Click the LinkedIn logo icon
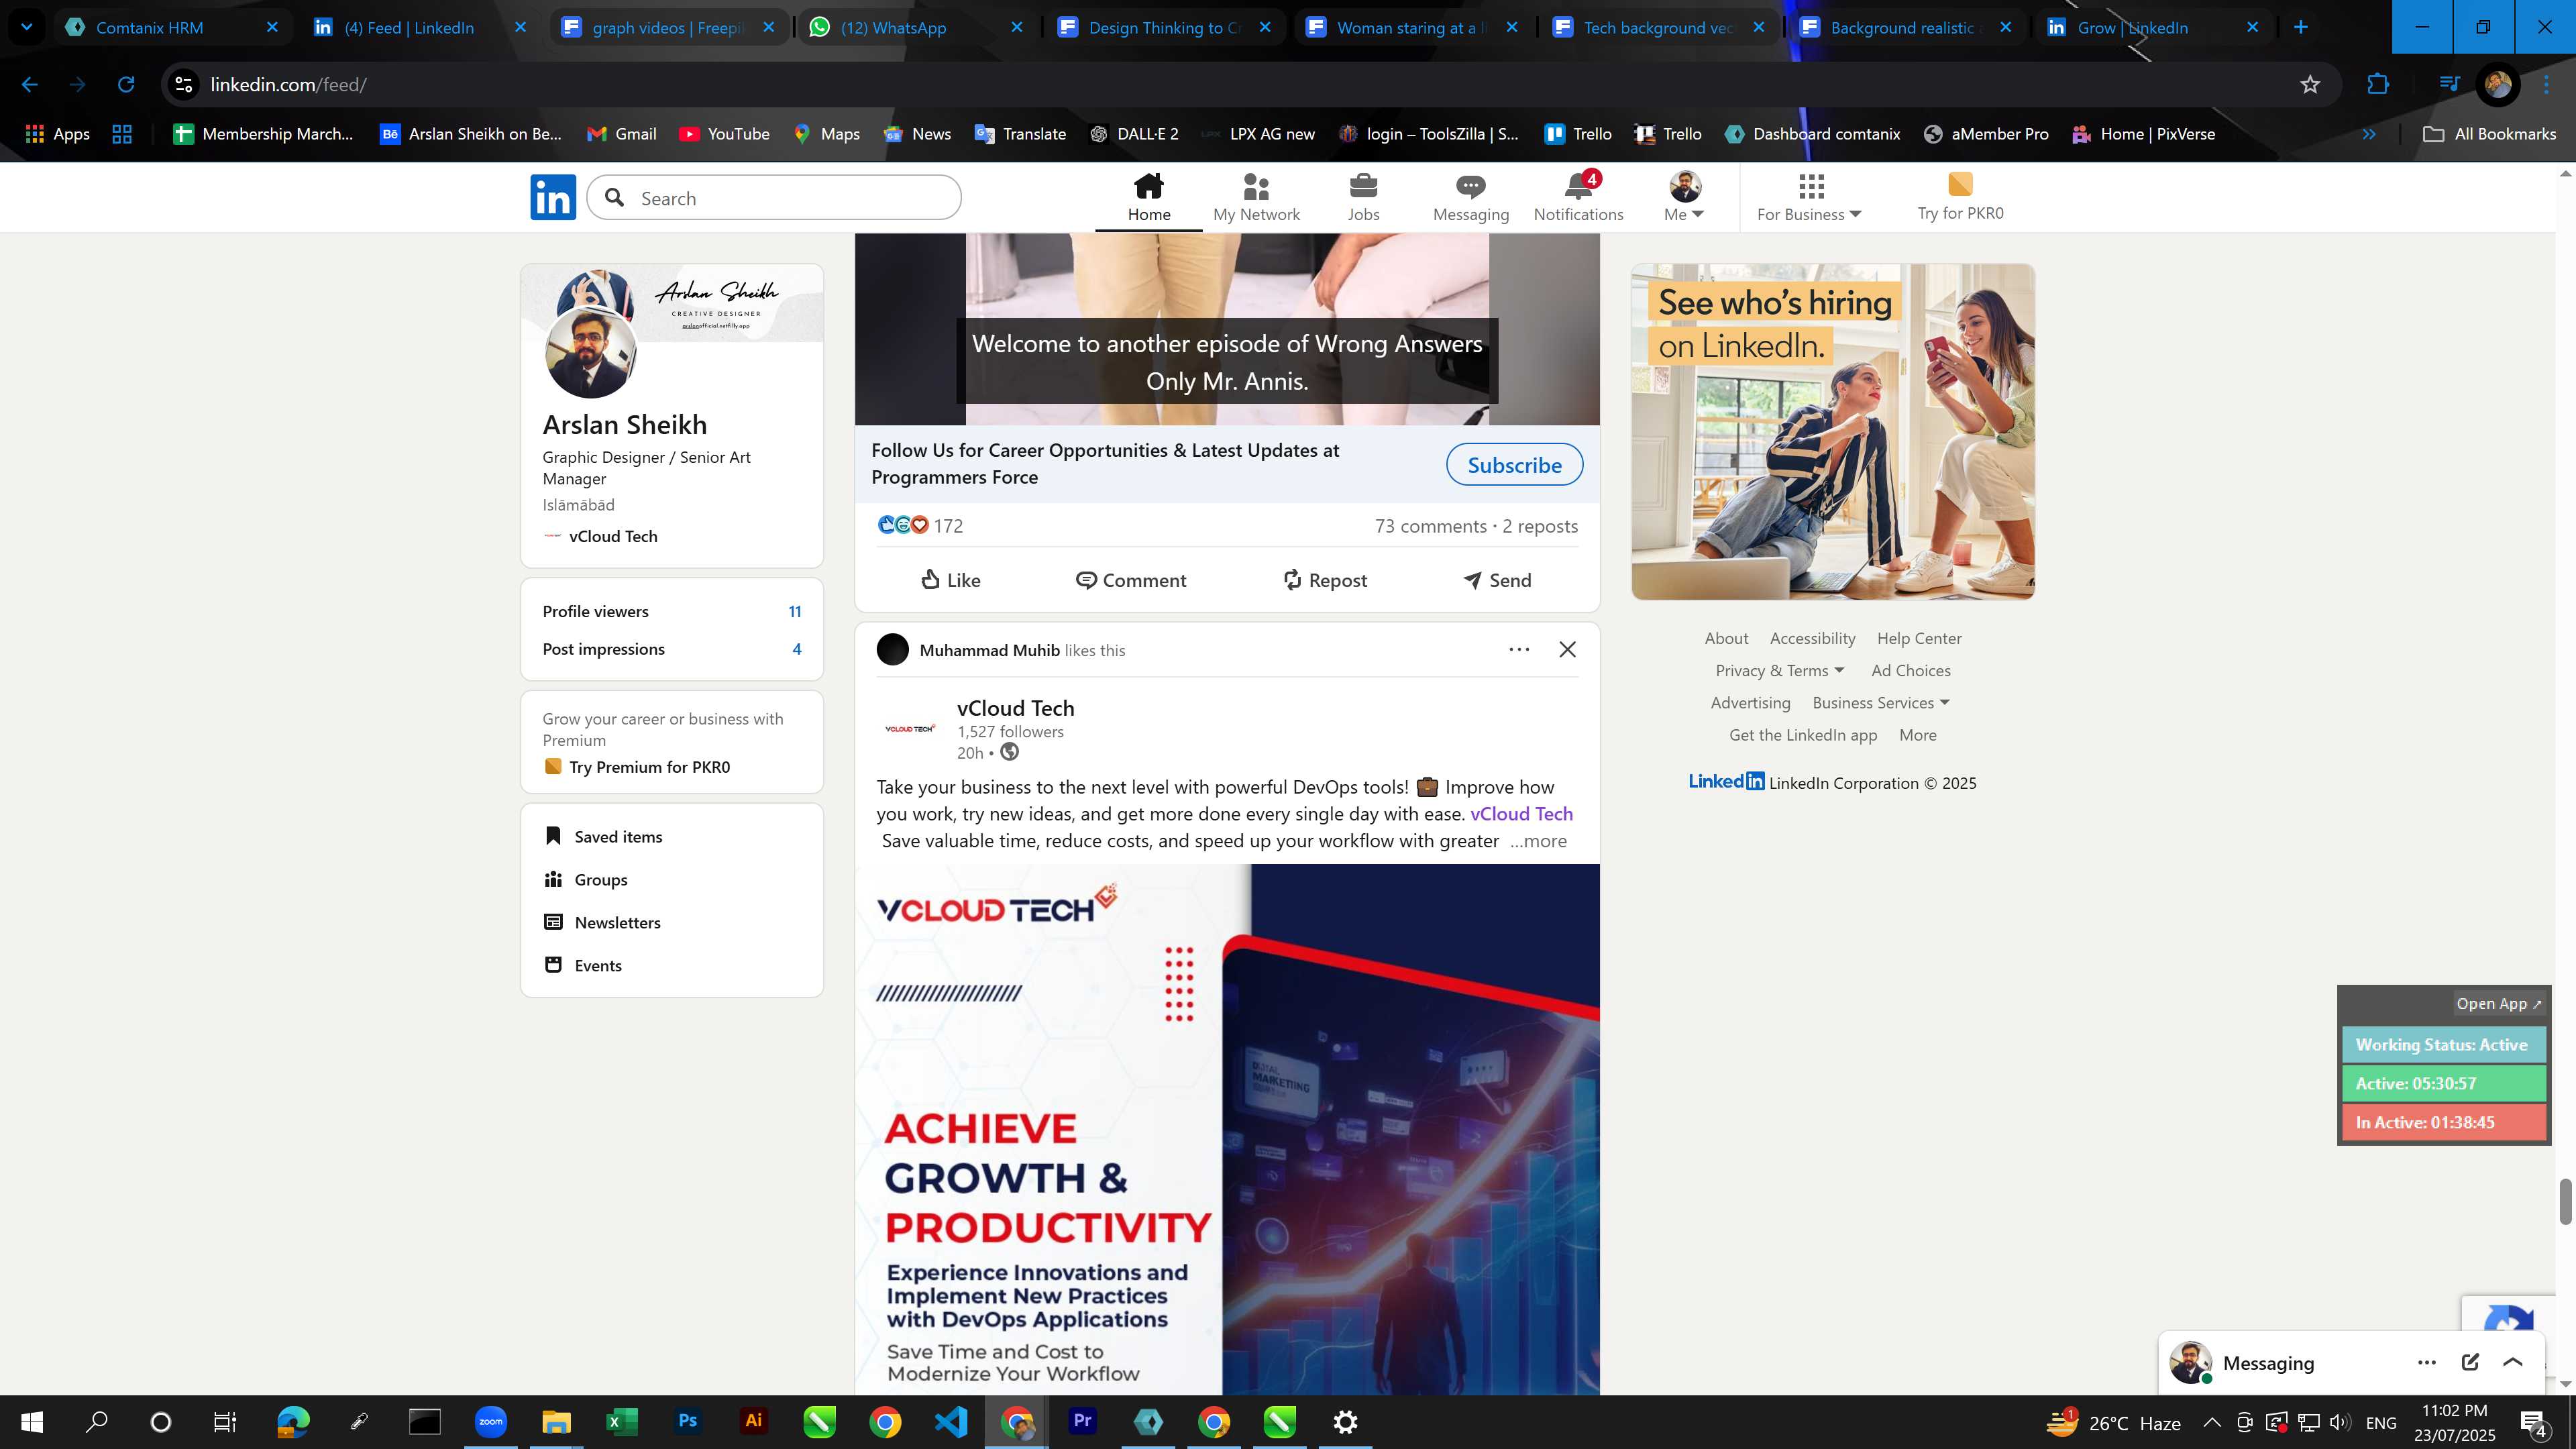Screen dimensions: 2576x1449 [553, 197]
